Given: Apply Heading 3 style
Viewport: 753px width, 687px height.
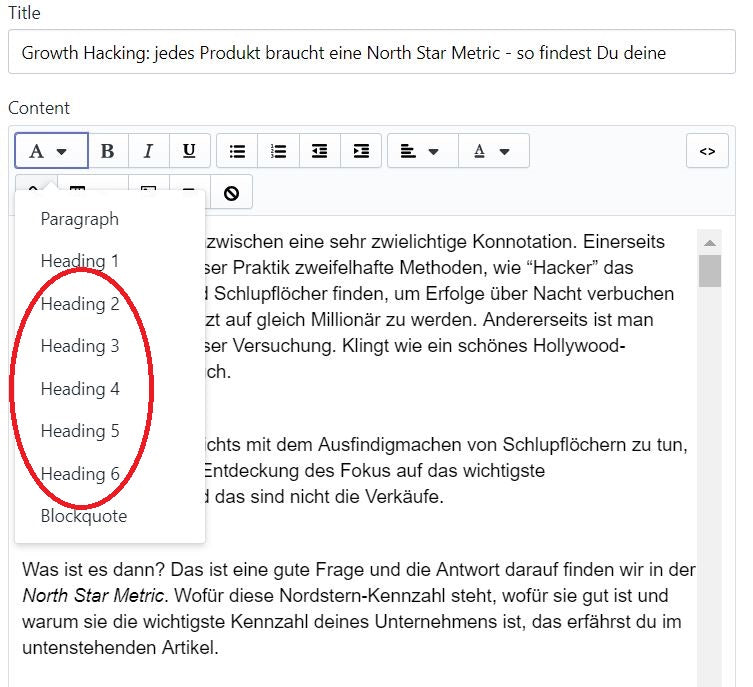Looking at the screenshot, I should pos(80,346).
